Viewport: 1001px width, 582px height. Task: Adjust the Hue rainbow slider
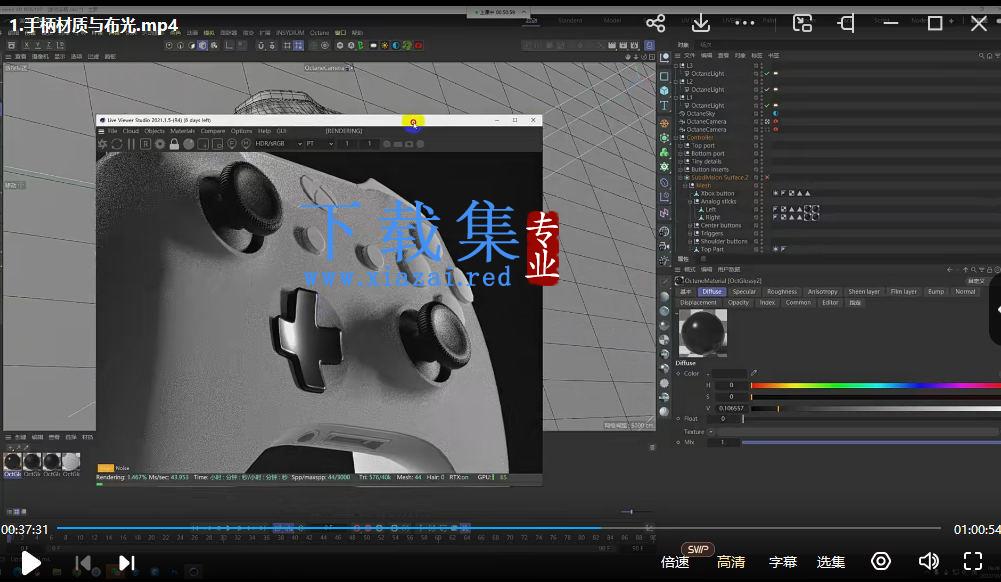point(875,385)
